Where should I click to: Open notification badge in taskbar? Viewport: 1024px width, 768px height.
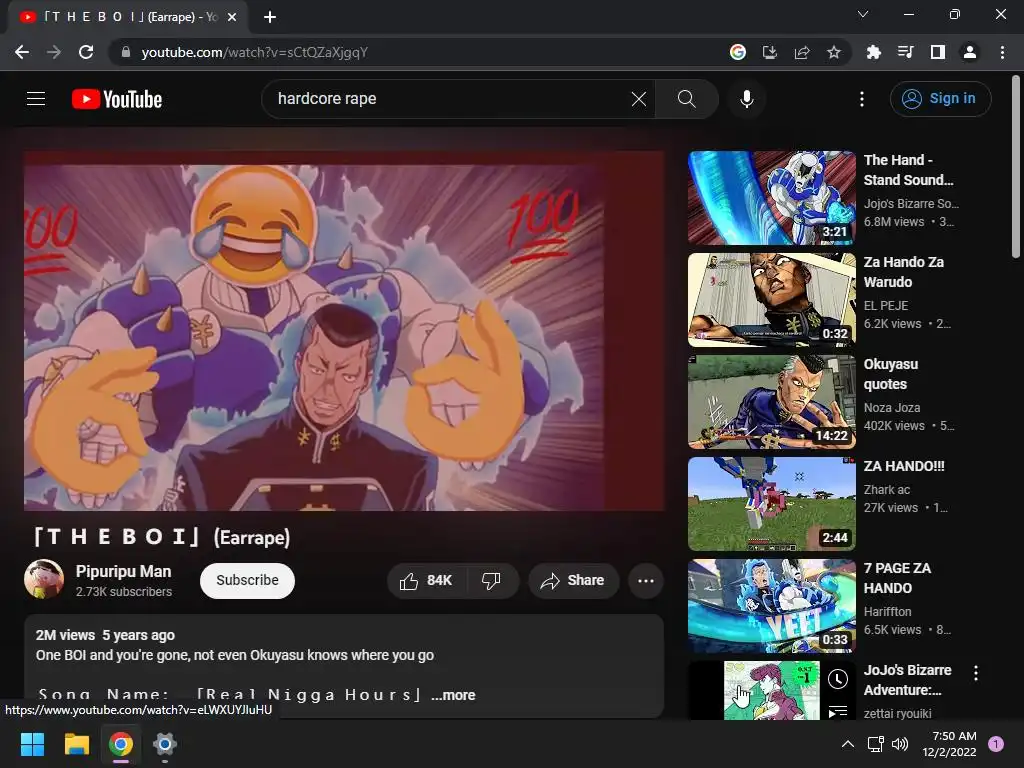996,744
